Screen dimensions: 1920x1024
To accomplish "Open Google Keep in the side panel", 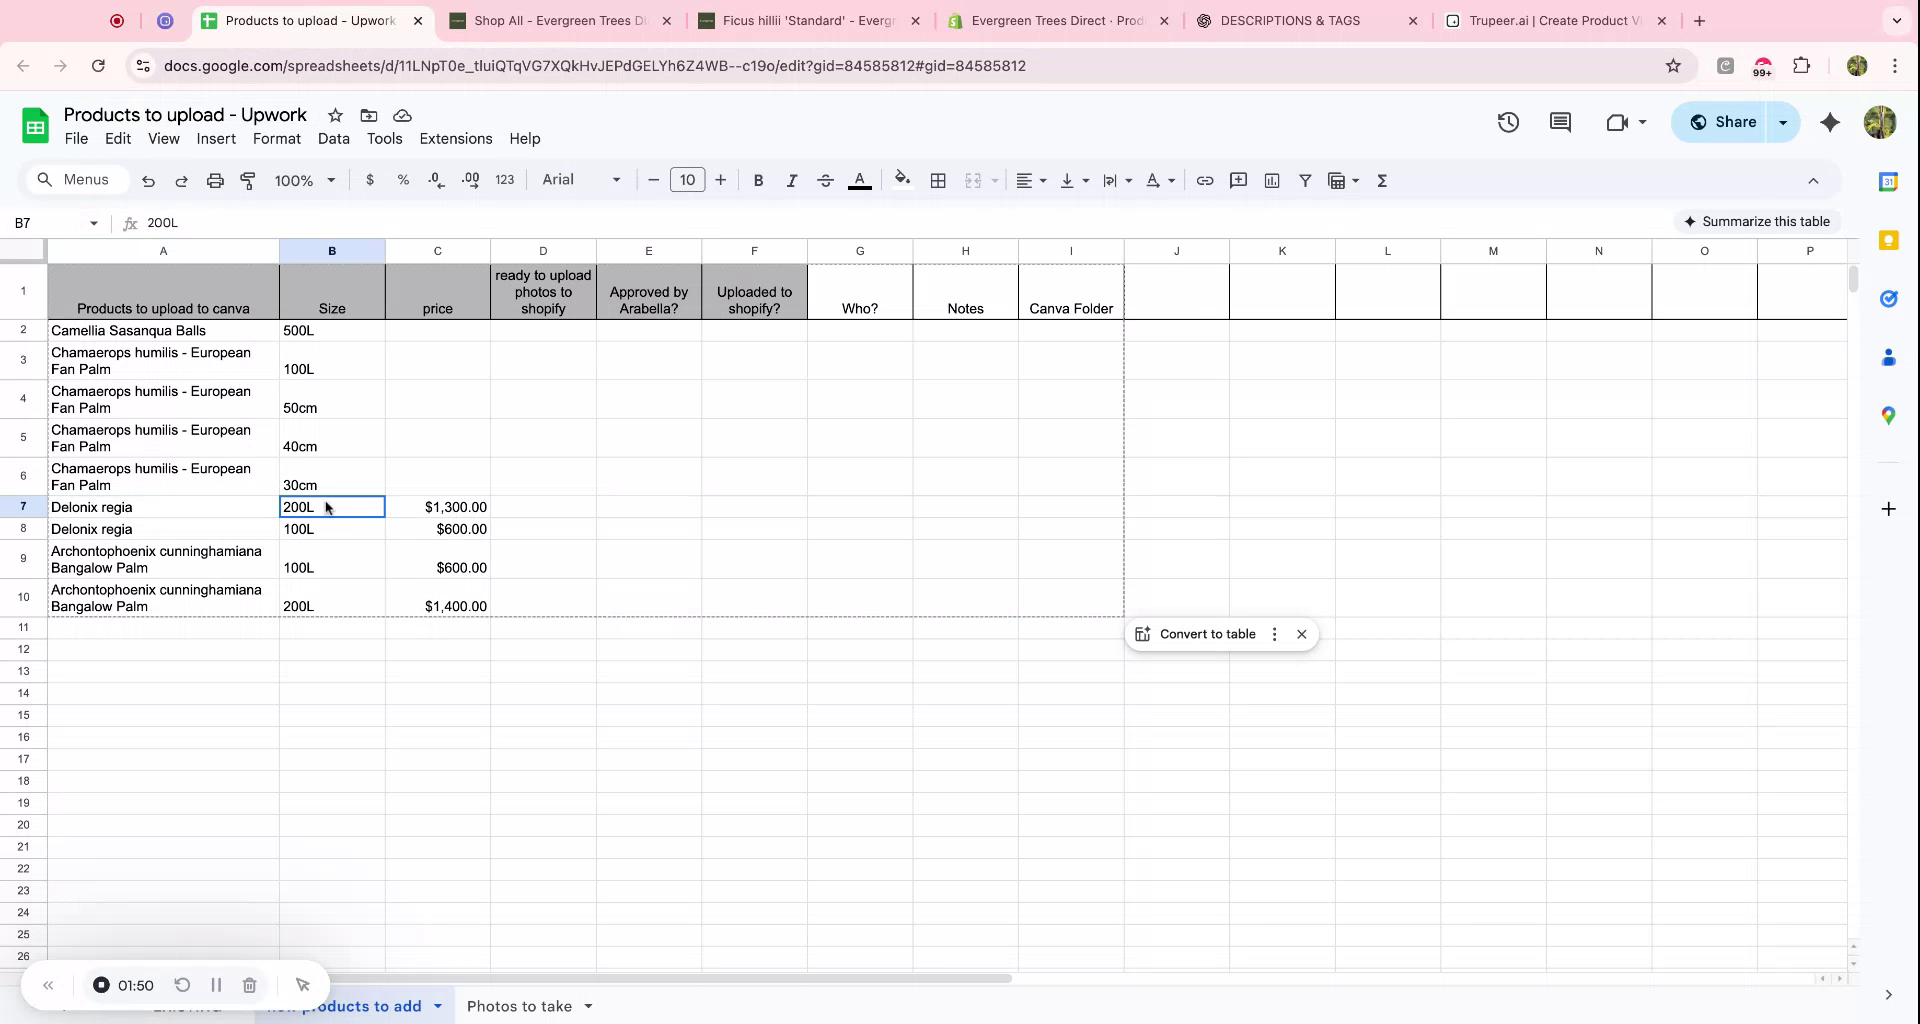I will [1889, 240].
